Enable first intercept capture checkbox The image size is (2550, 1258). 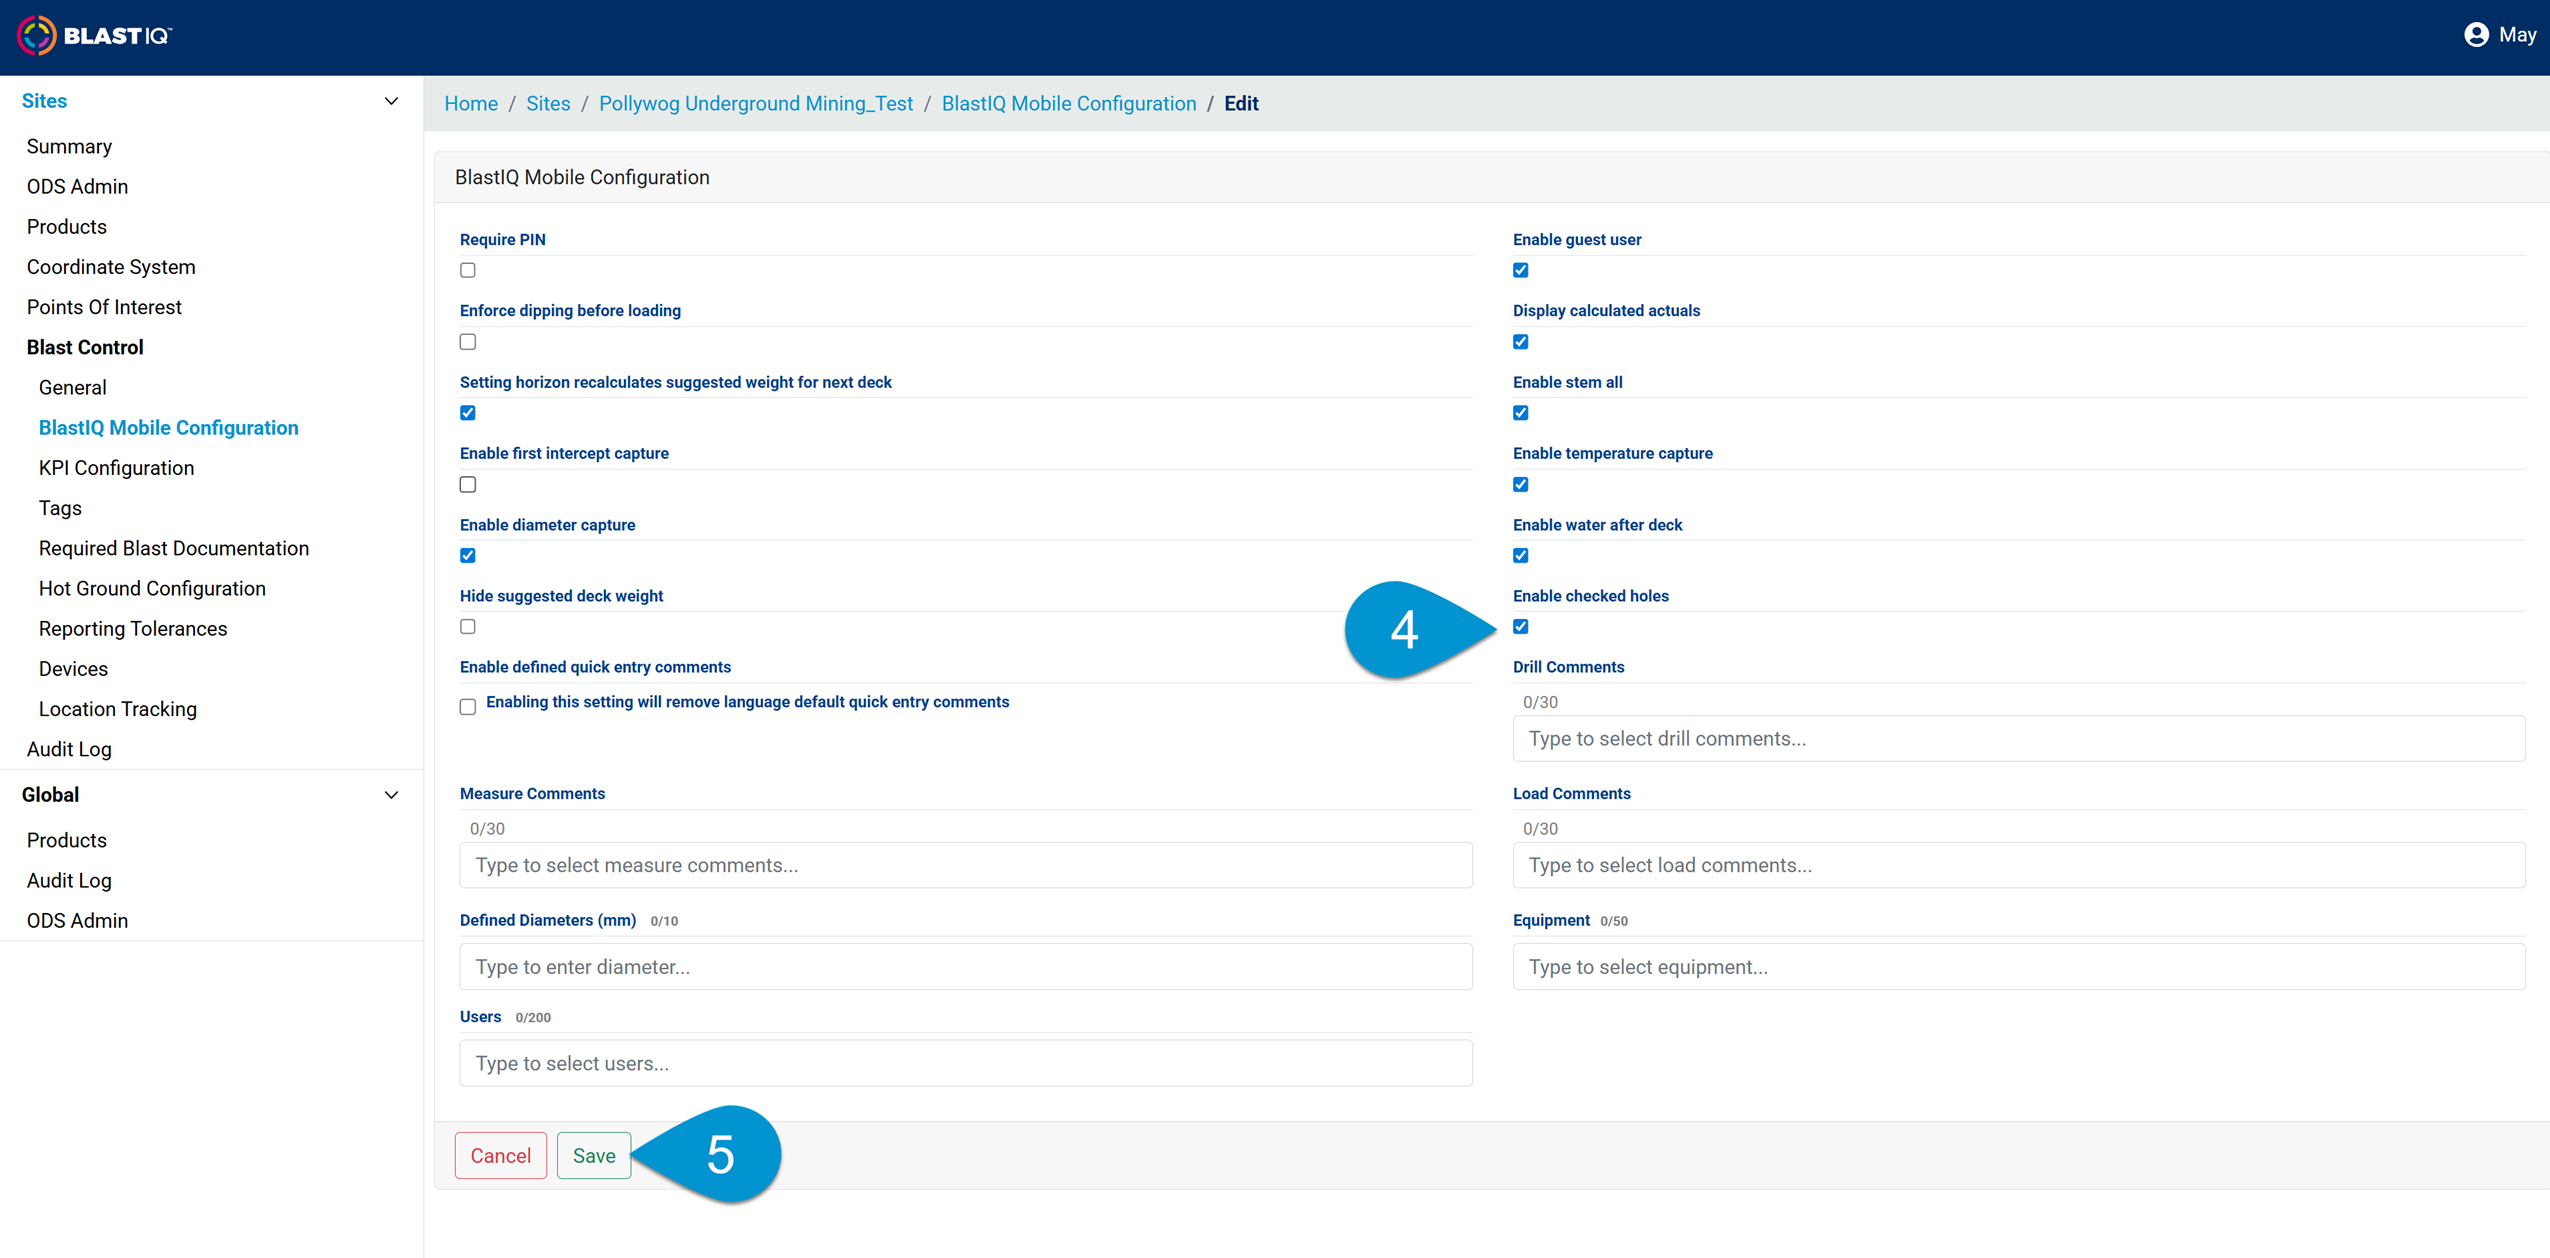point(468,485)
